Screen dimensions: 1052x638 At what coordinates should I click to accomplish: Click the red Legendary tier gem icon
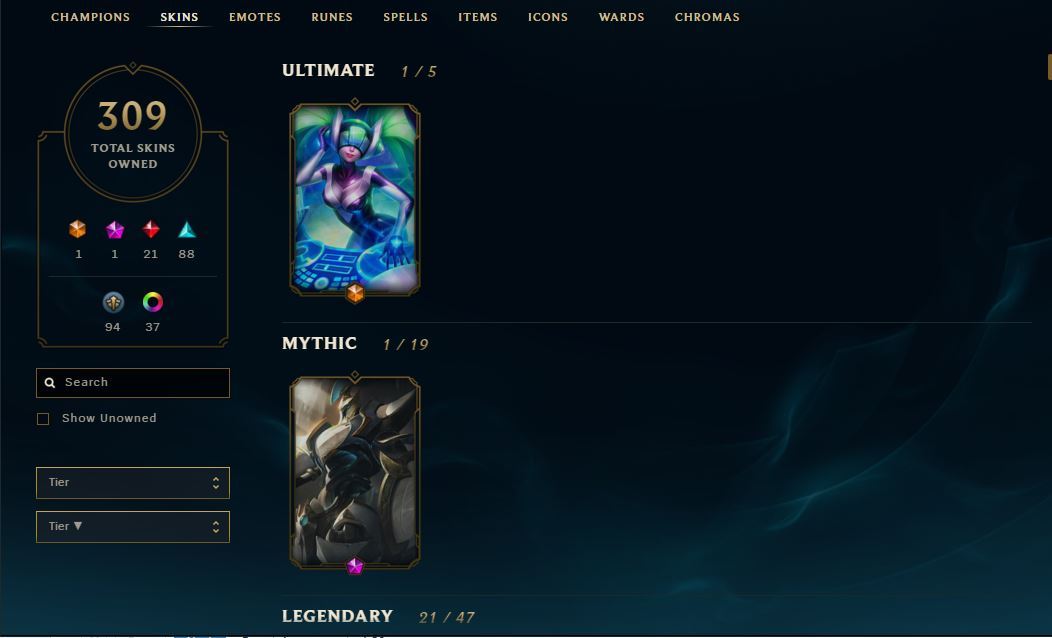coord(151,229)
